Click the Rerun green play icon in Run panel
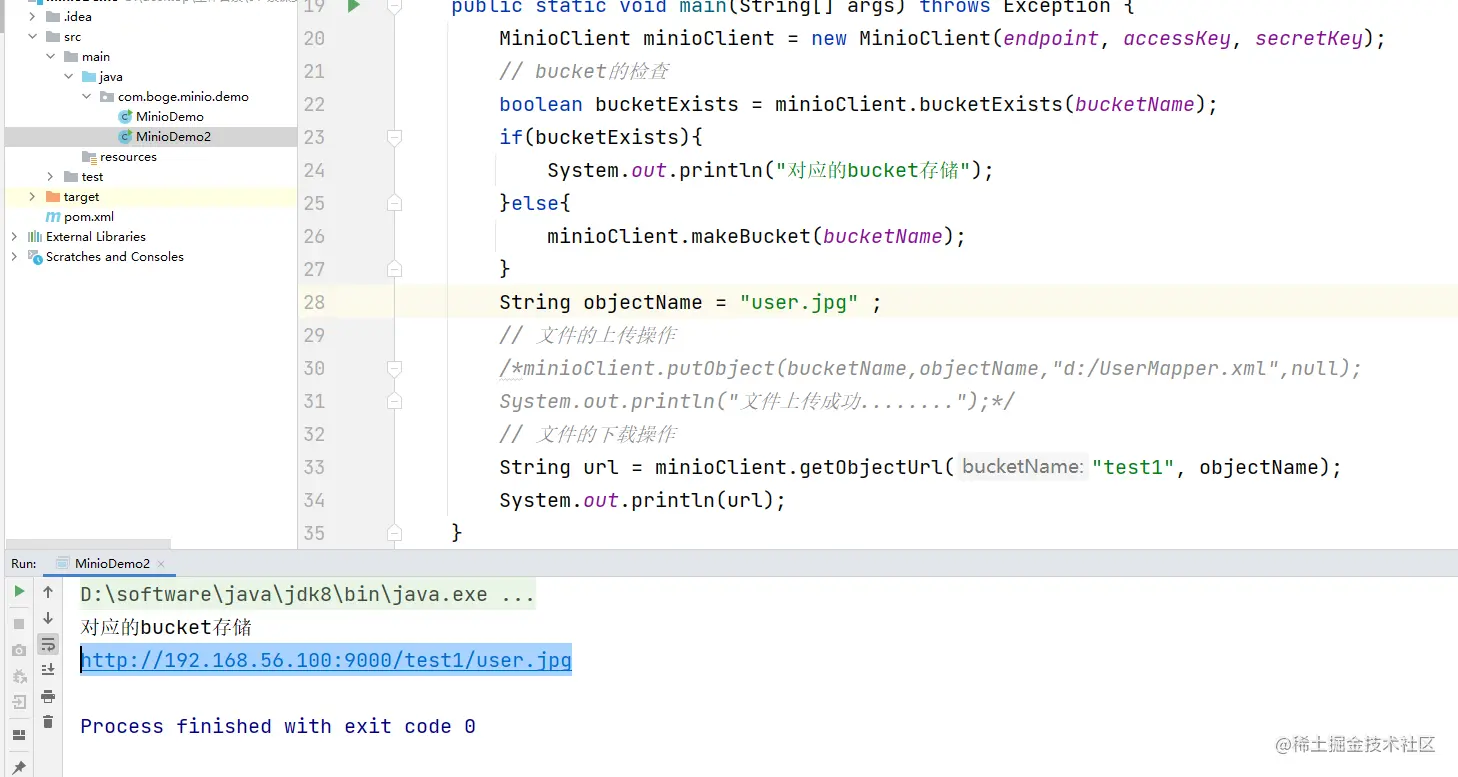 (x=19, y=592)
